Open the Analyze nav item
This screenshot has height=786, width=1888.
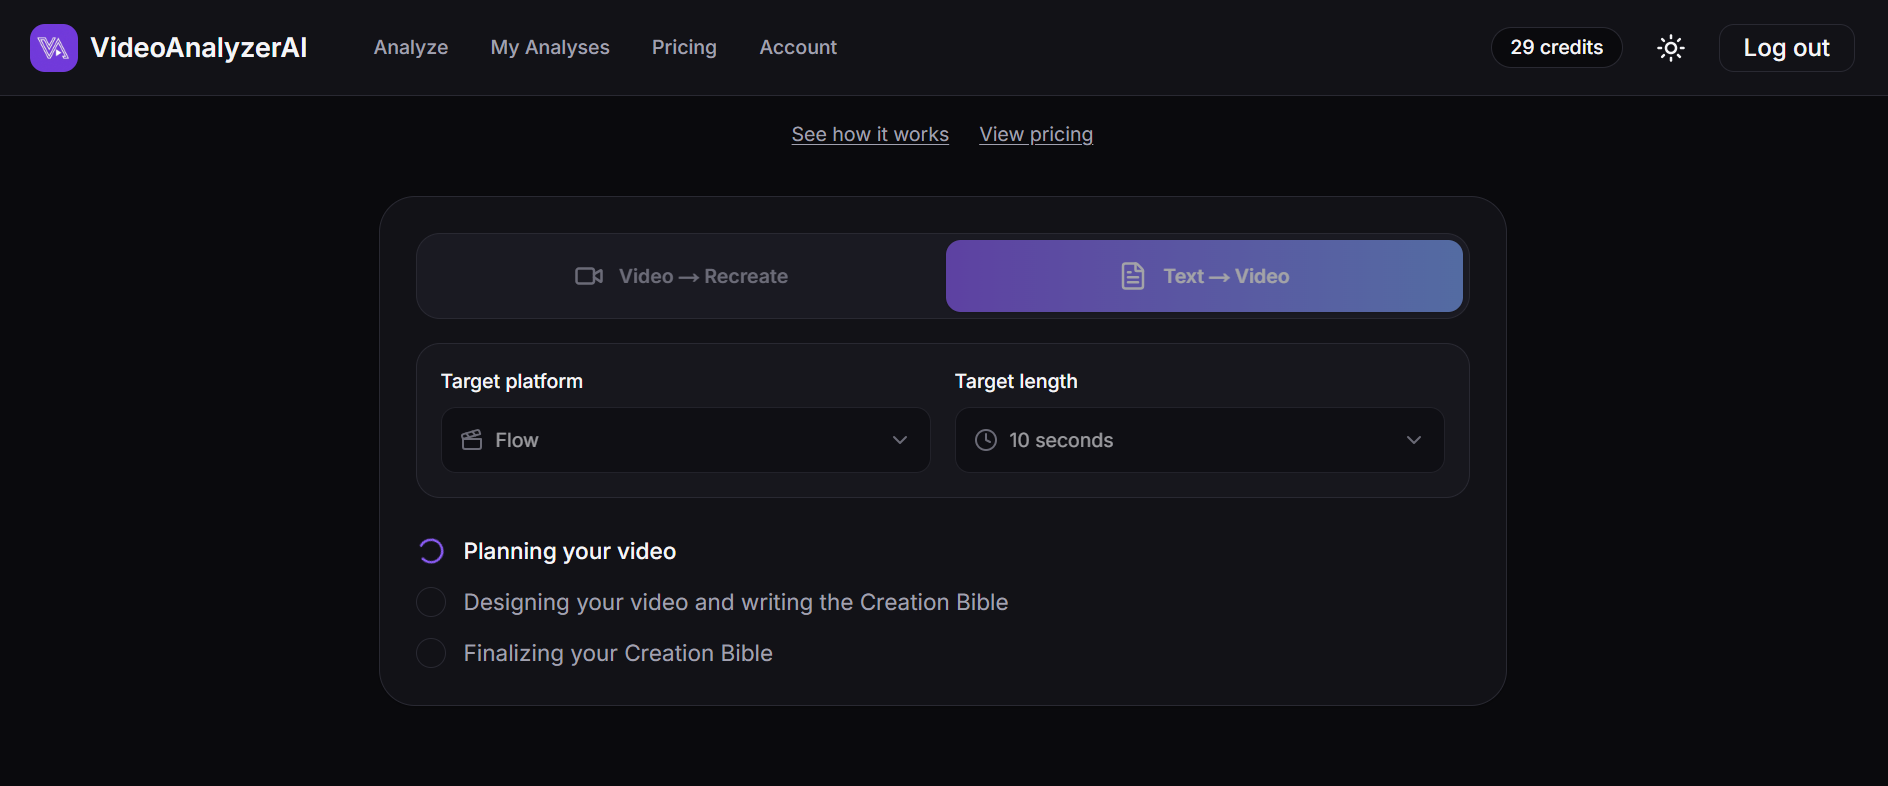411,48
